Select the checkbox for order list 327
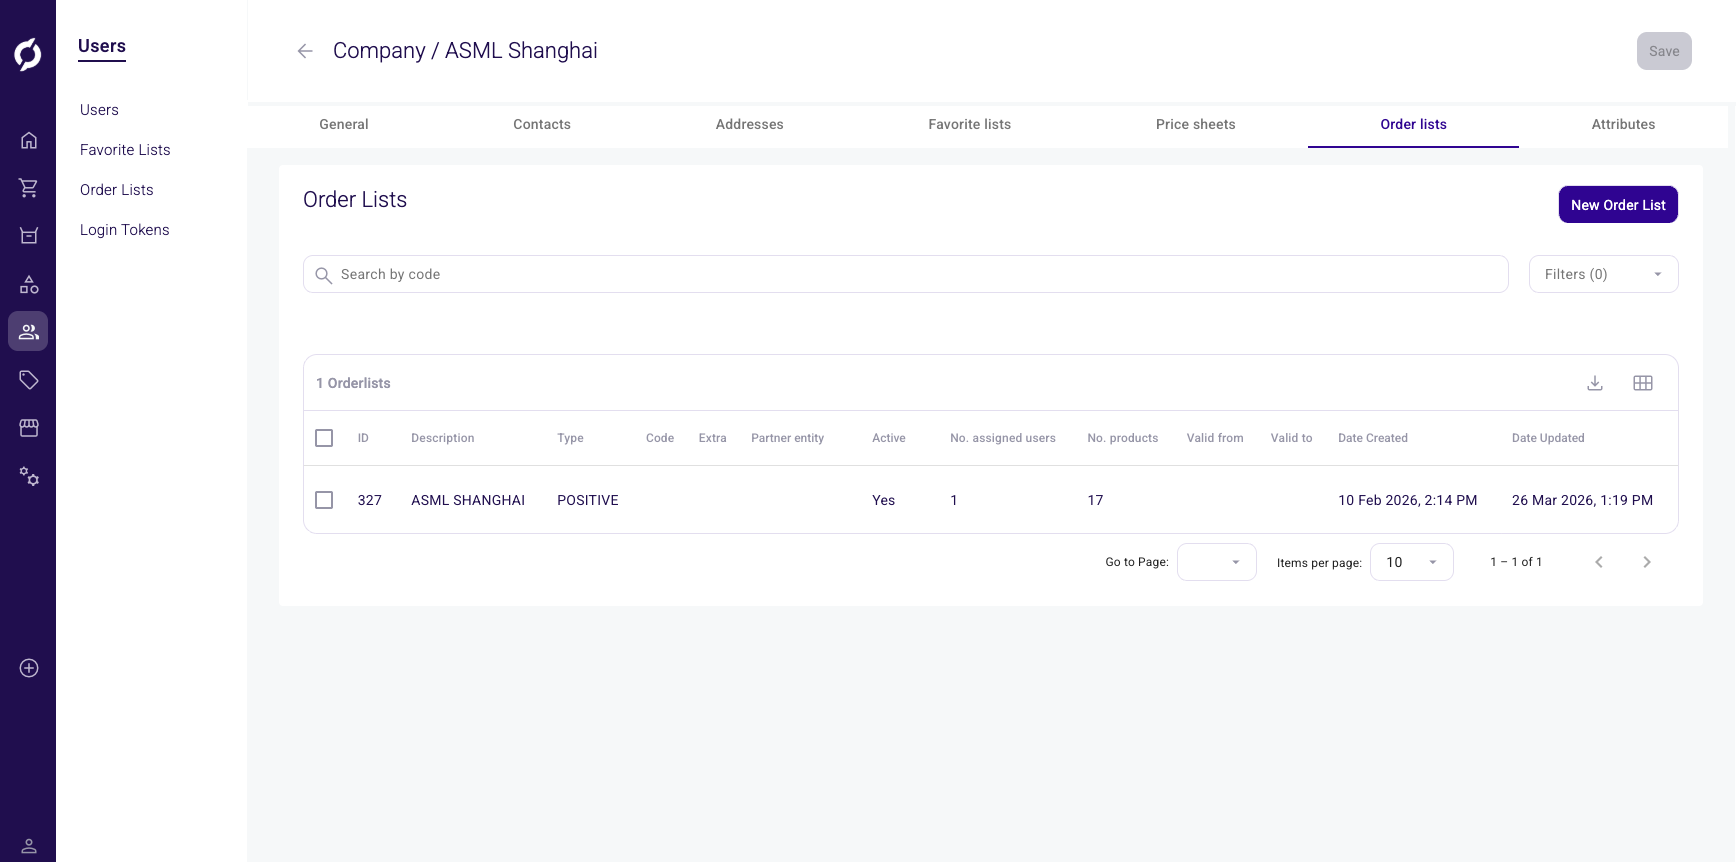Screen dimensions: 1736x862 point(324,500)
